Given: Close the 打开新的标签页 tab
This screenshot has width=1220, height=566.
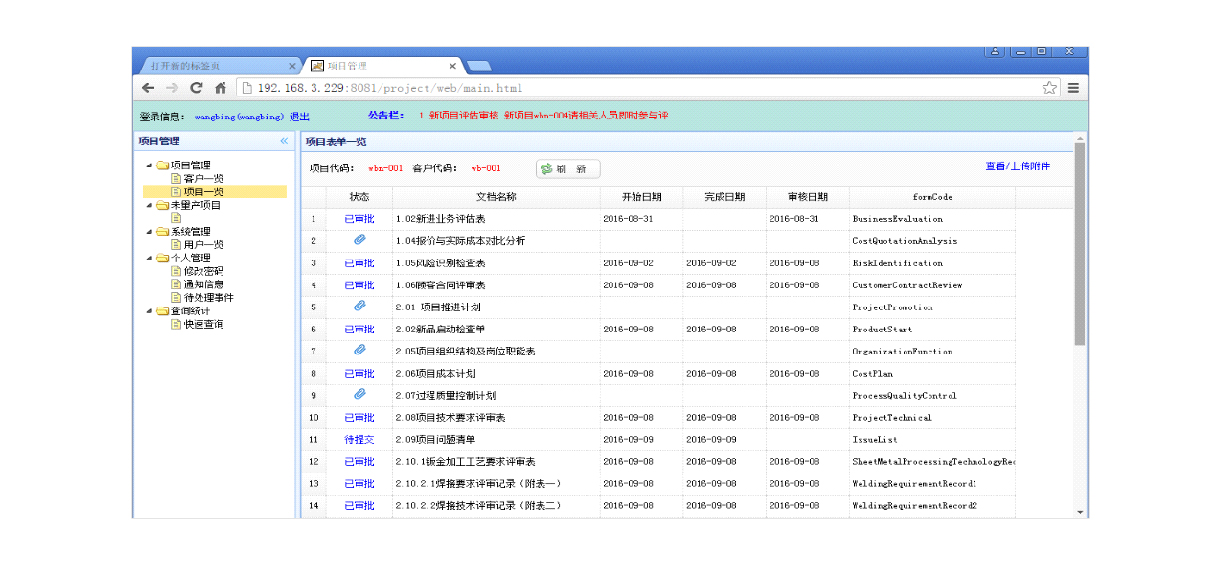Looking at the screenshot, I should [292, 66].
